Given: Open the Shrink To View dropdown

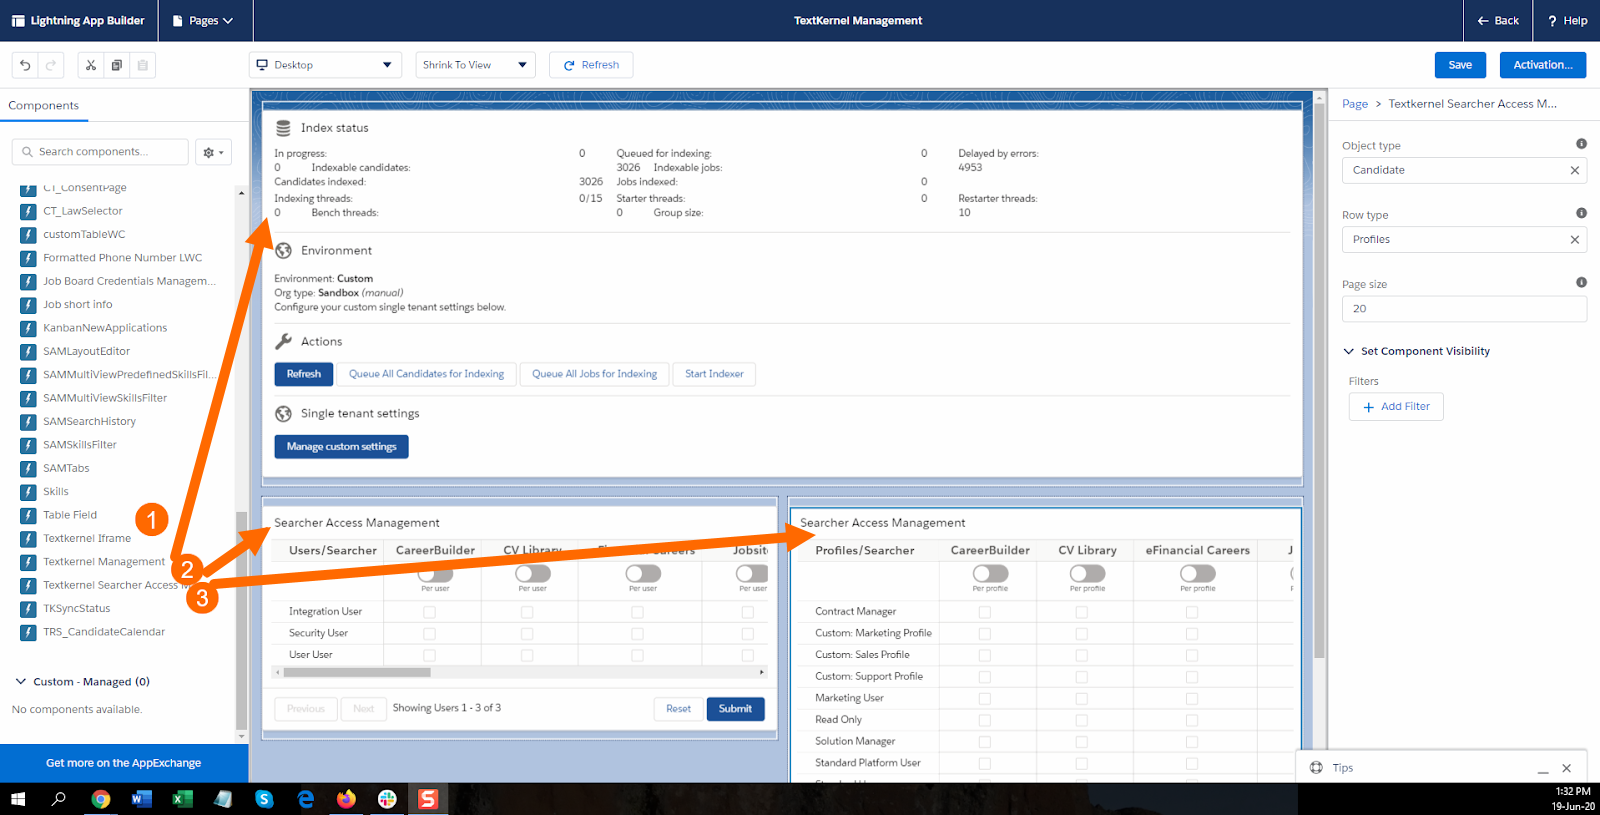Looking at the screenshot, I should 475,65.
